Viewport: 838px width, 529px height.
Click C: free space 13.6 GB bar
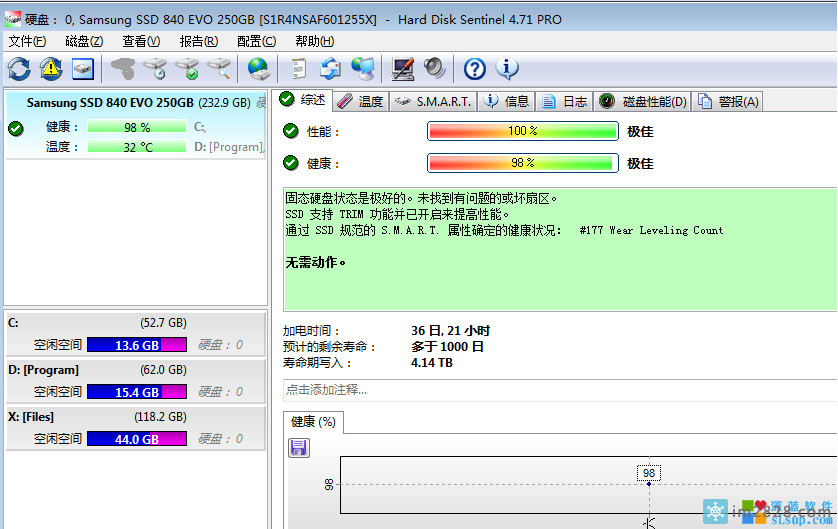coord(137,345)
